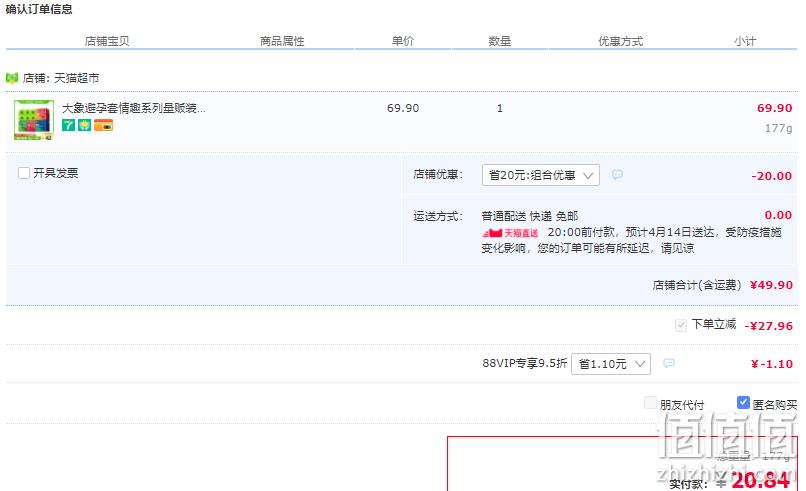This screenshot has width=806, height=491.
Task: Enable the 朋友代付 checkbox
Action: [650, 403]
